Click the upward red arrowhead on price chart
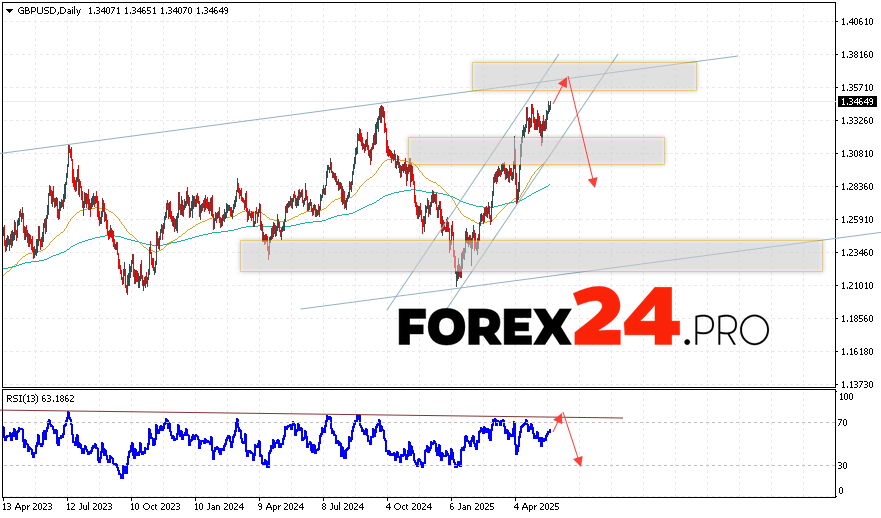The image size is (881, 518). 565,79
